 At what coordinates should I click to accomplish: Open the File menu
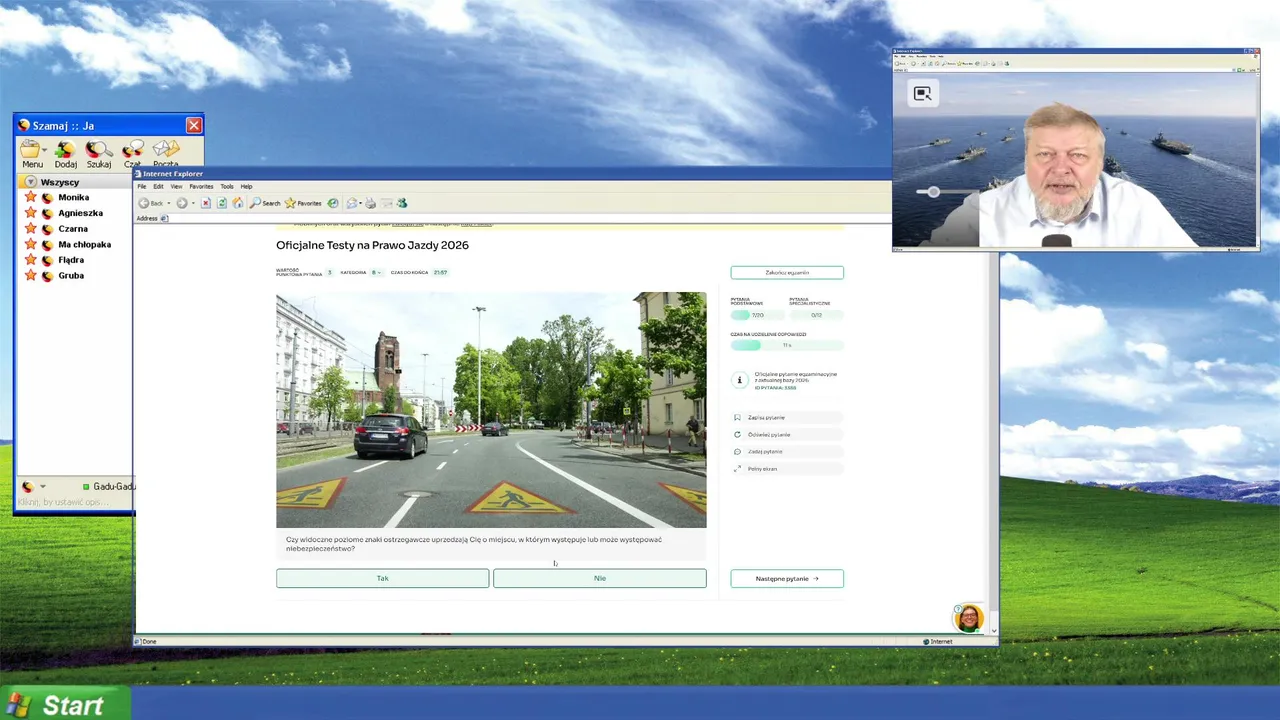tap(142, 186)
